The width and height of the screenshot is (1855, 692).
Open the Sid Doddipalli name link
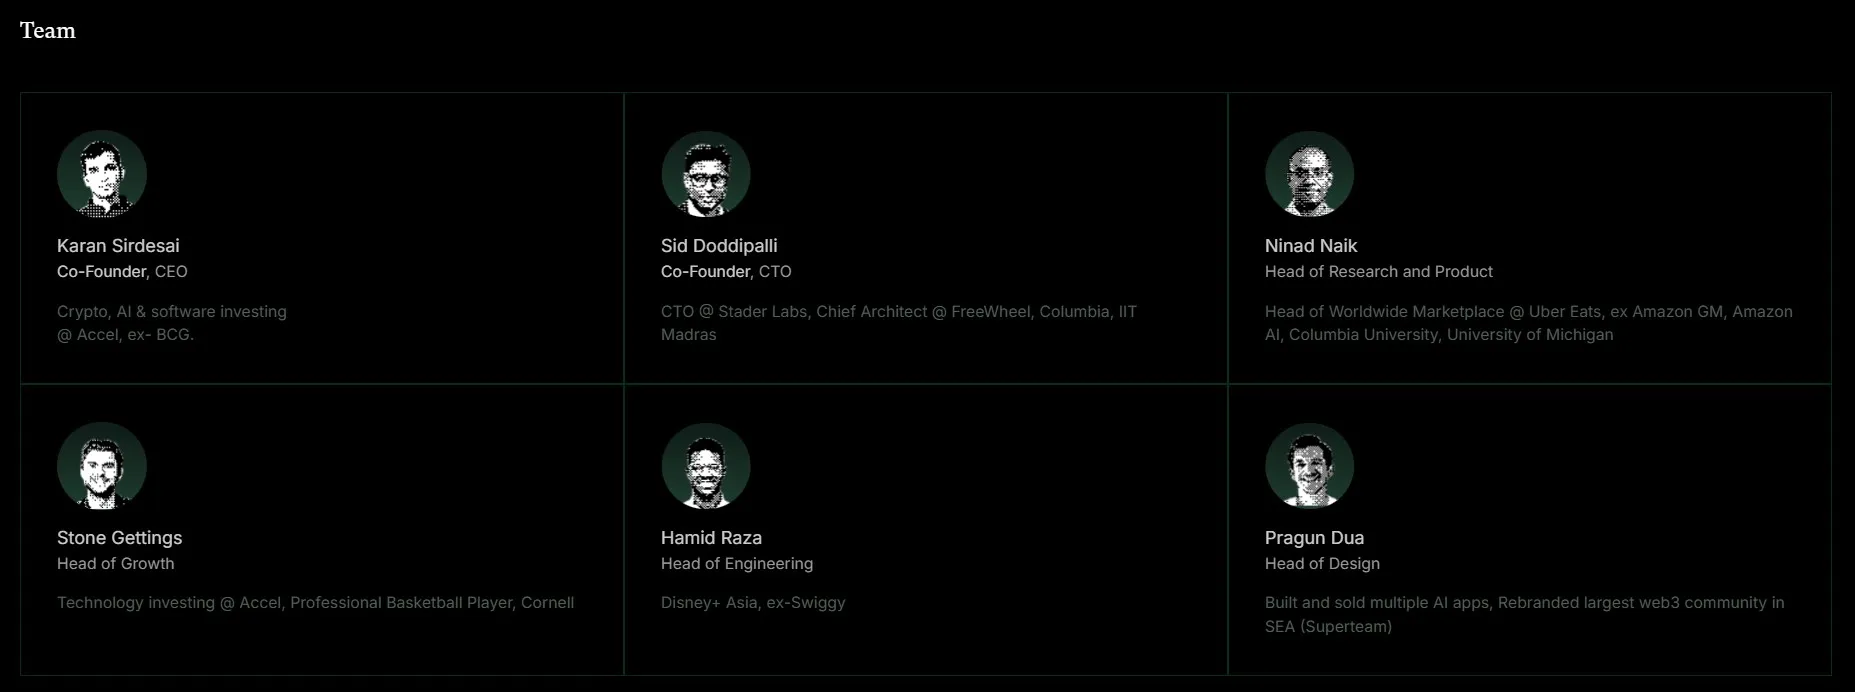click(x=719, y=246)
